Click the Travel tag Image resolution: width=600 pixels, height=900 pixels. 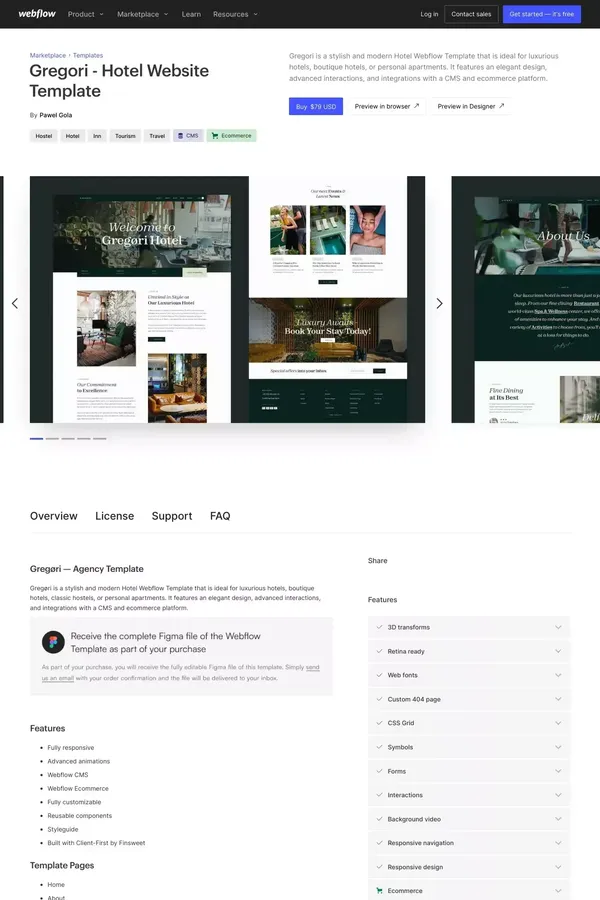[x=157, y=136]
